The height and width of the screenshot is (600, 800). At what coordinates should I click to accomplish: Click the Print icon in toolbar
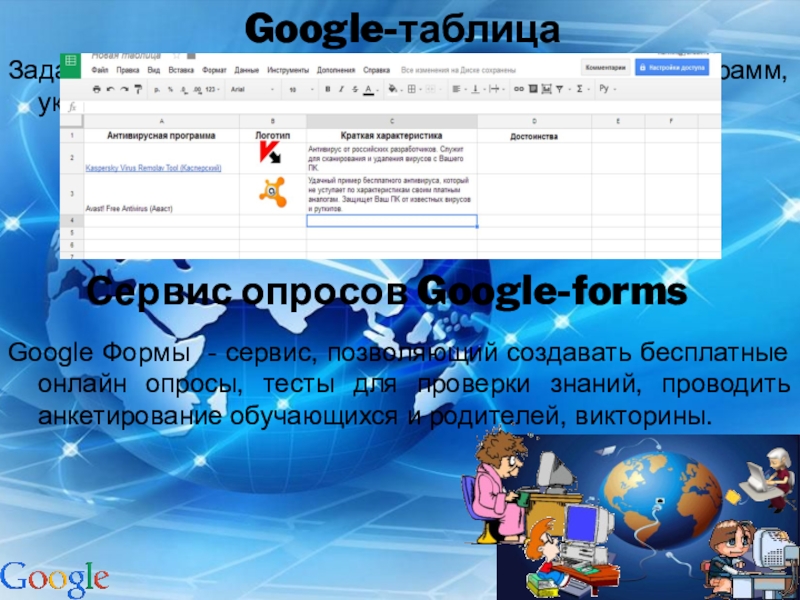pyautogui.click(x=96, y=89)
